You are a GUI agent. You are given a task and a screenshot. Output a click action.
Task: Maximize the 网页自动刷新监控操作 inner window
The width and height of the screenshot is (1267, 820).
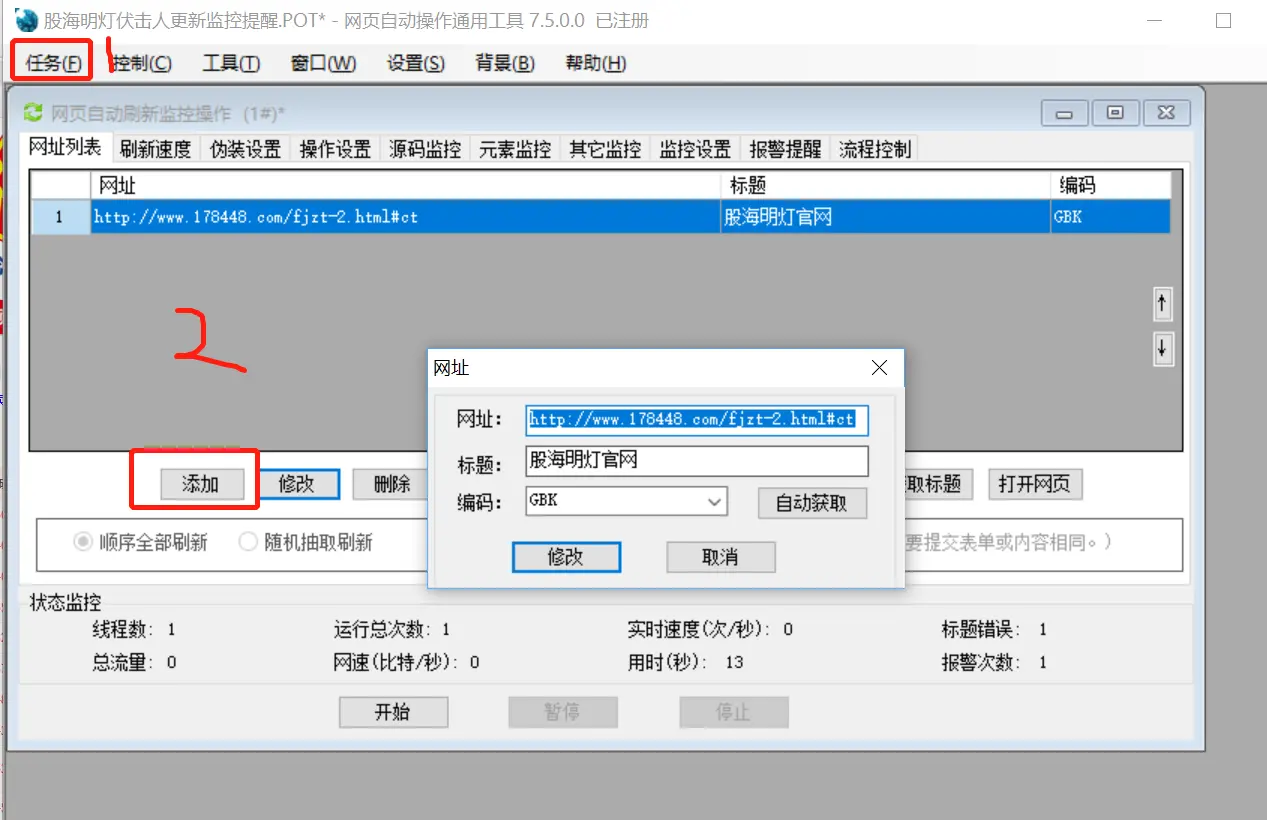1115,113
